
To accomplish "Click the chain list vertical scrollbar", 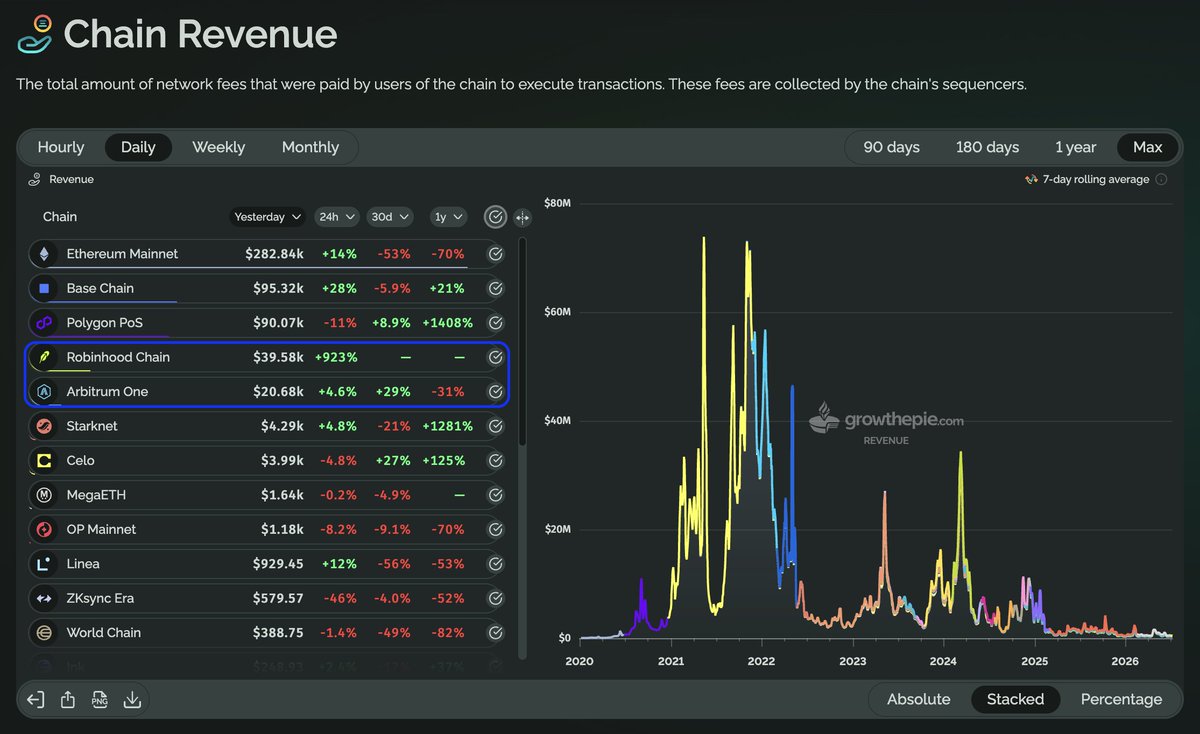I will click(522, 340).
